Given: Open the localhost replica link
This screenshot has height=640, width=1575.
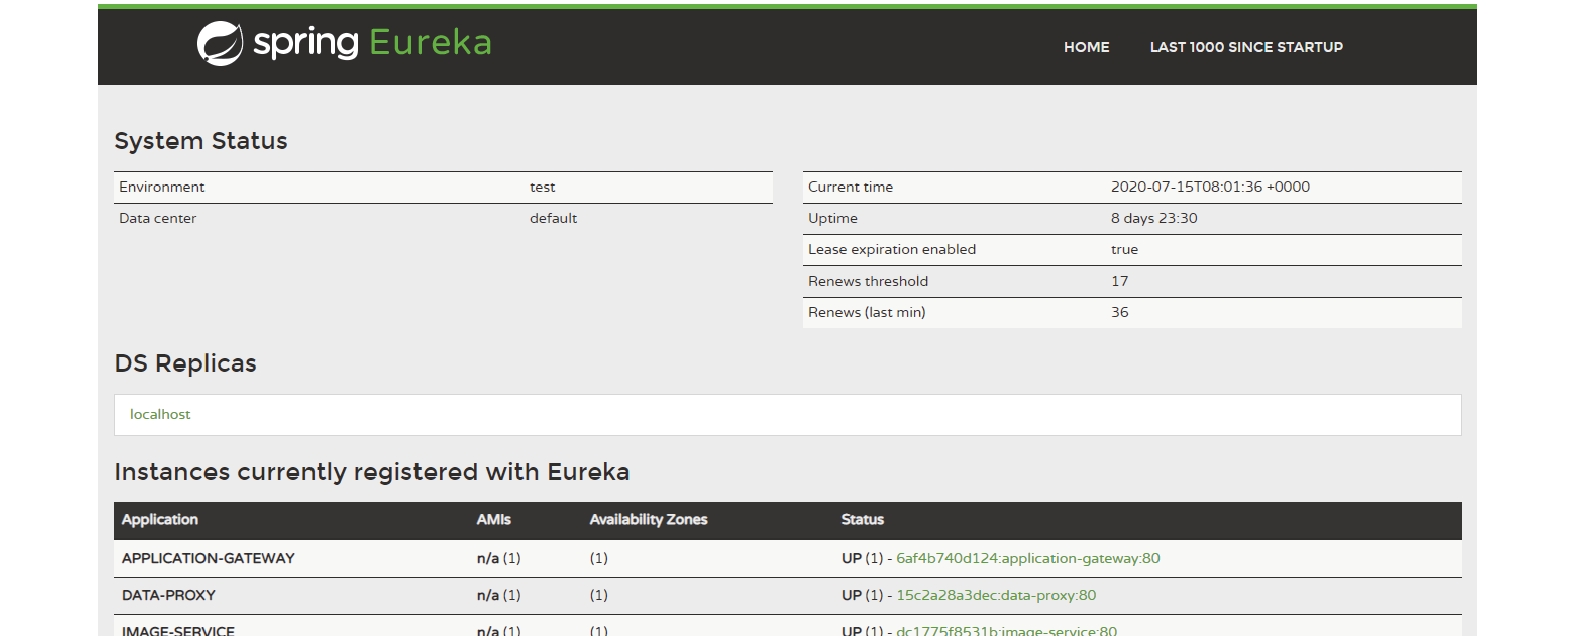Looking at the screenshot, I should coord(160,414).
